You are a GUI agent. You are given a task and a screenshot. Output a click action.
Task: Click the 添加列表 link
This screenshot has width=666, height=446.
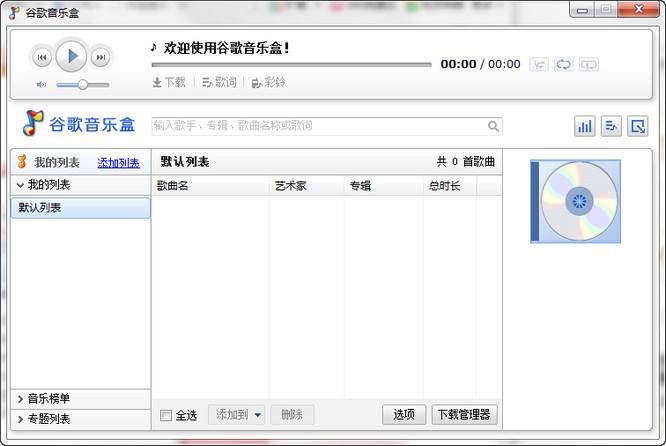point(119,163)
